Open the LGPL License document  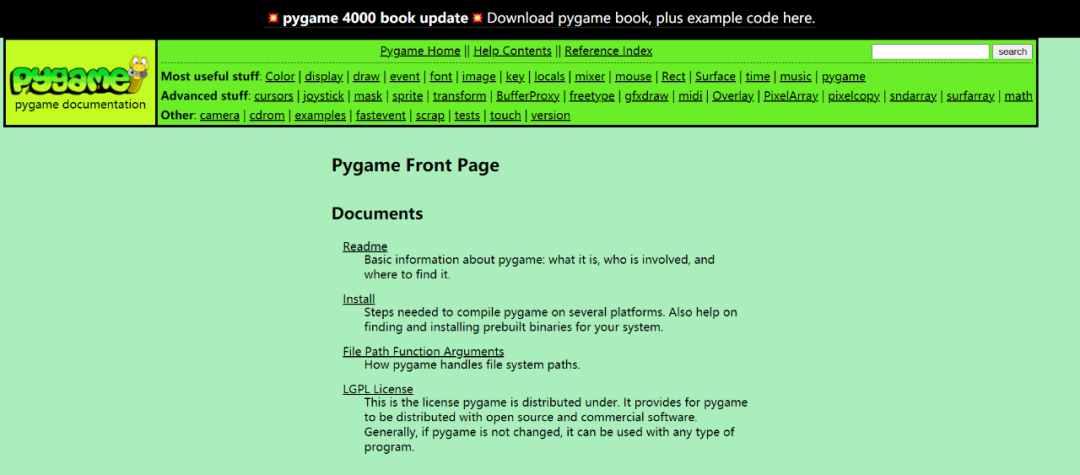coord(378,389)
